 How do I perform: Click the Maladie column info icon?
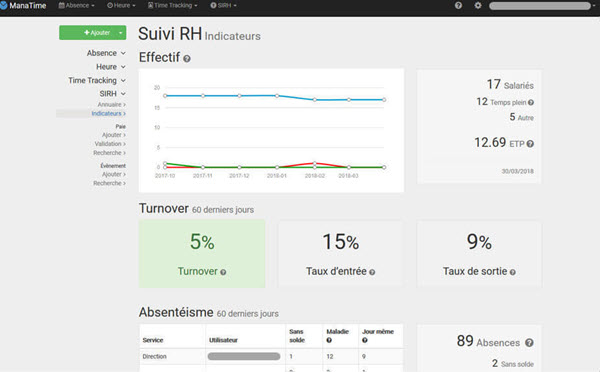coord(329,340)
